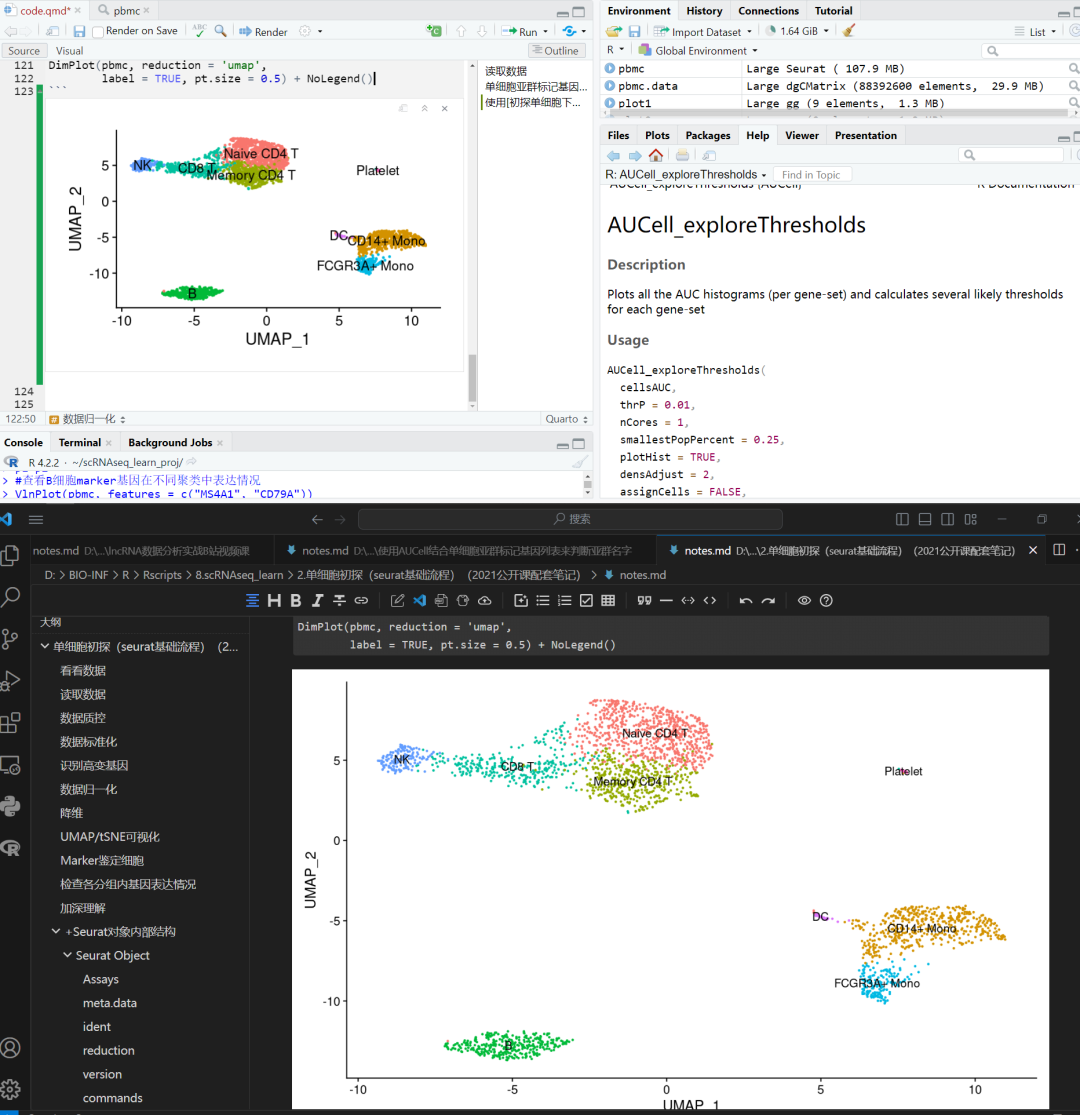
Task: Open the List view dropdown in Environment
Action: 1035,31
